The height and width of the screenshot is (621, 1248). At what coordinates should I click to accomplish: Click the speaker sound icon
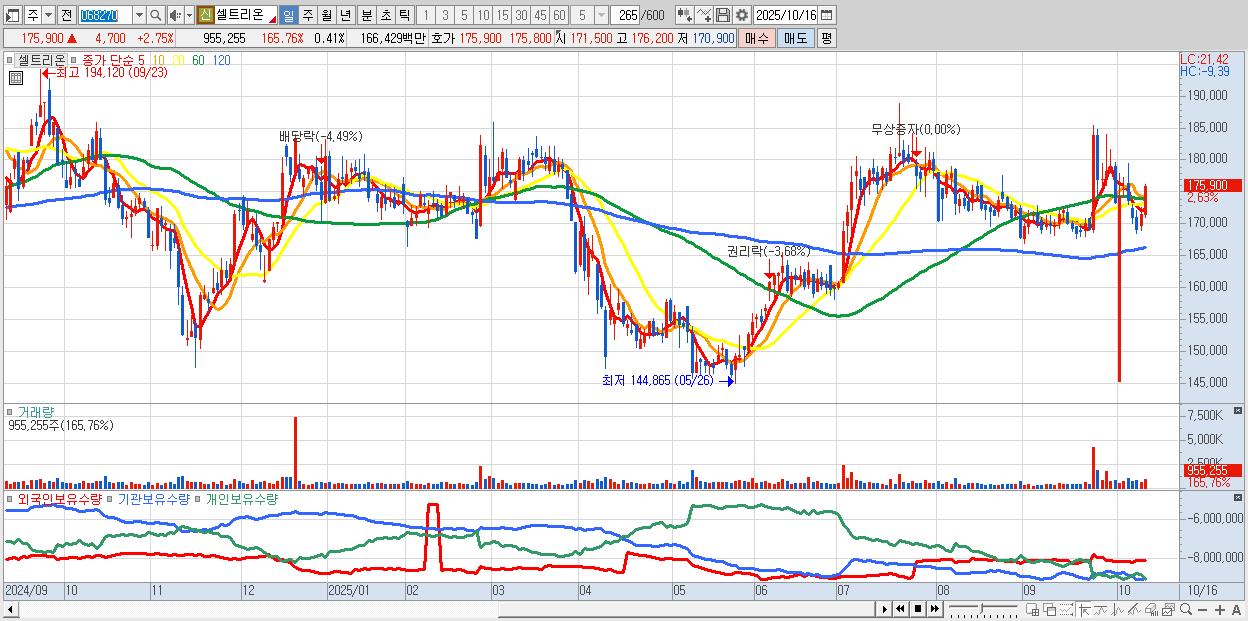tap(174, 15)
